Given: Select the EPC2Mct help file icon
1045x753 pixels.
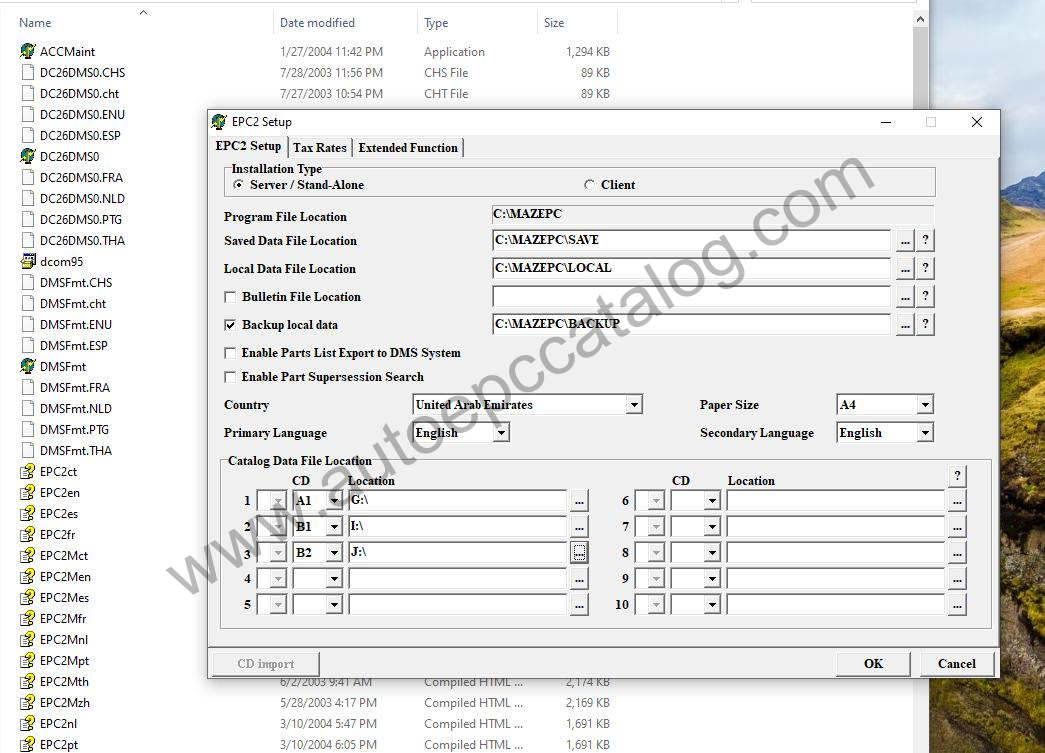Looking at the screenshot, I should 27,555.
